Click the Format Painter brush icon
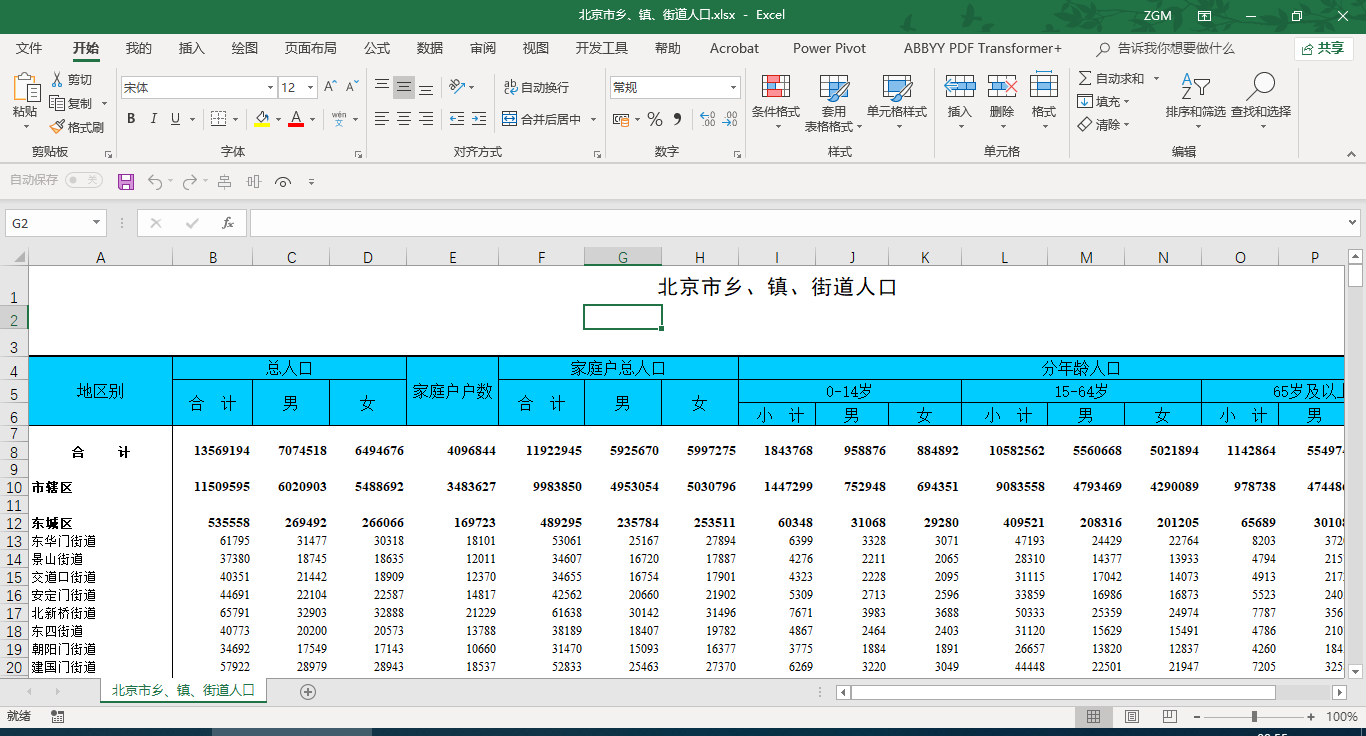Viewport: 1366px width, 736px height. tap(58, 127)
